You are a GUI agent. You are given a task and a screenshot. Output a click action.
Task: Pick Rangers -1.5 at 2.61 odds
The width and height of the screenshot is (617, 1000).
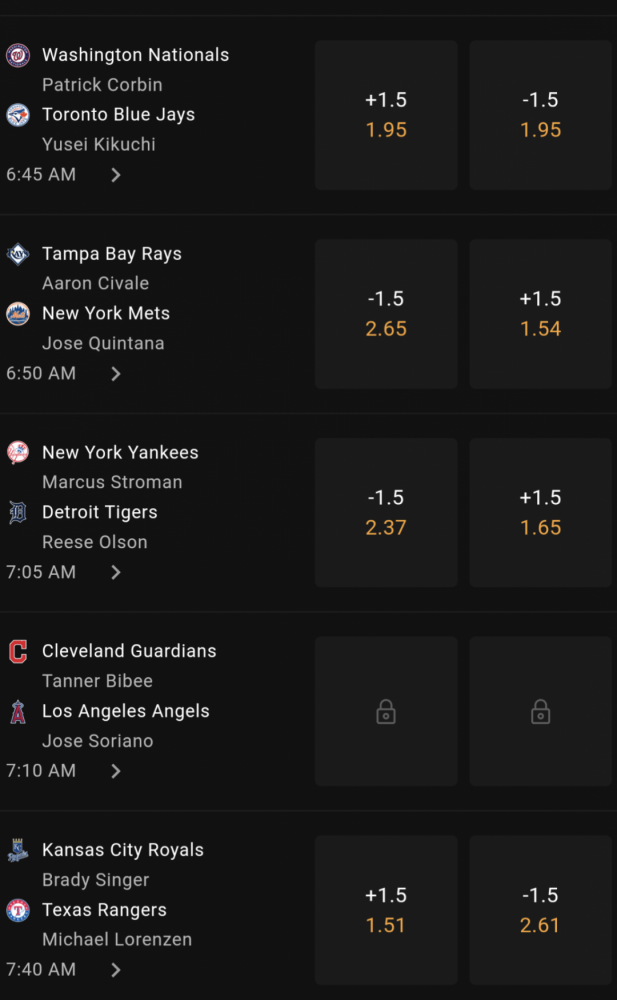[540, 910]
